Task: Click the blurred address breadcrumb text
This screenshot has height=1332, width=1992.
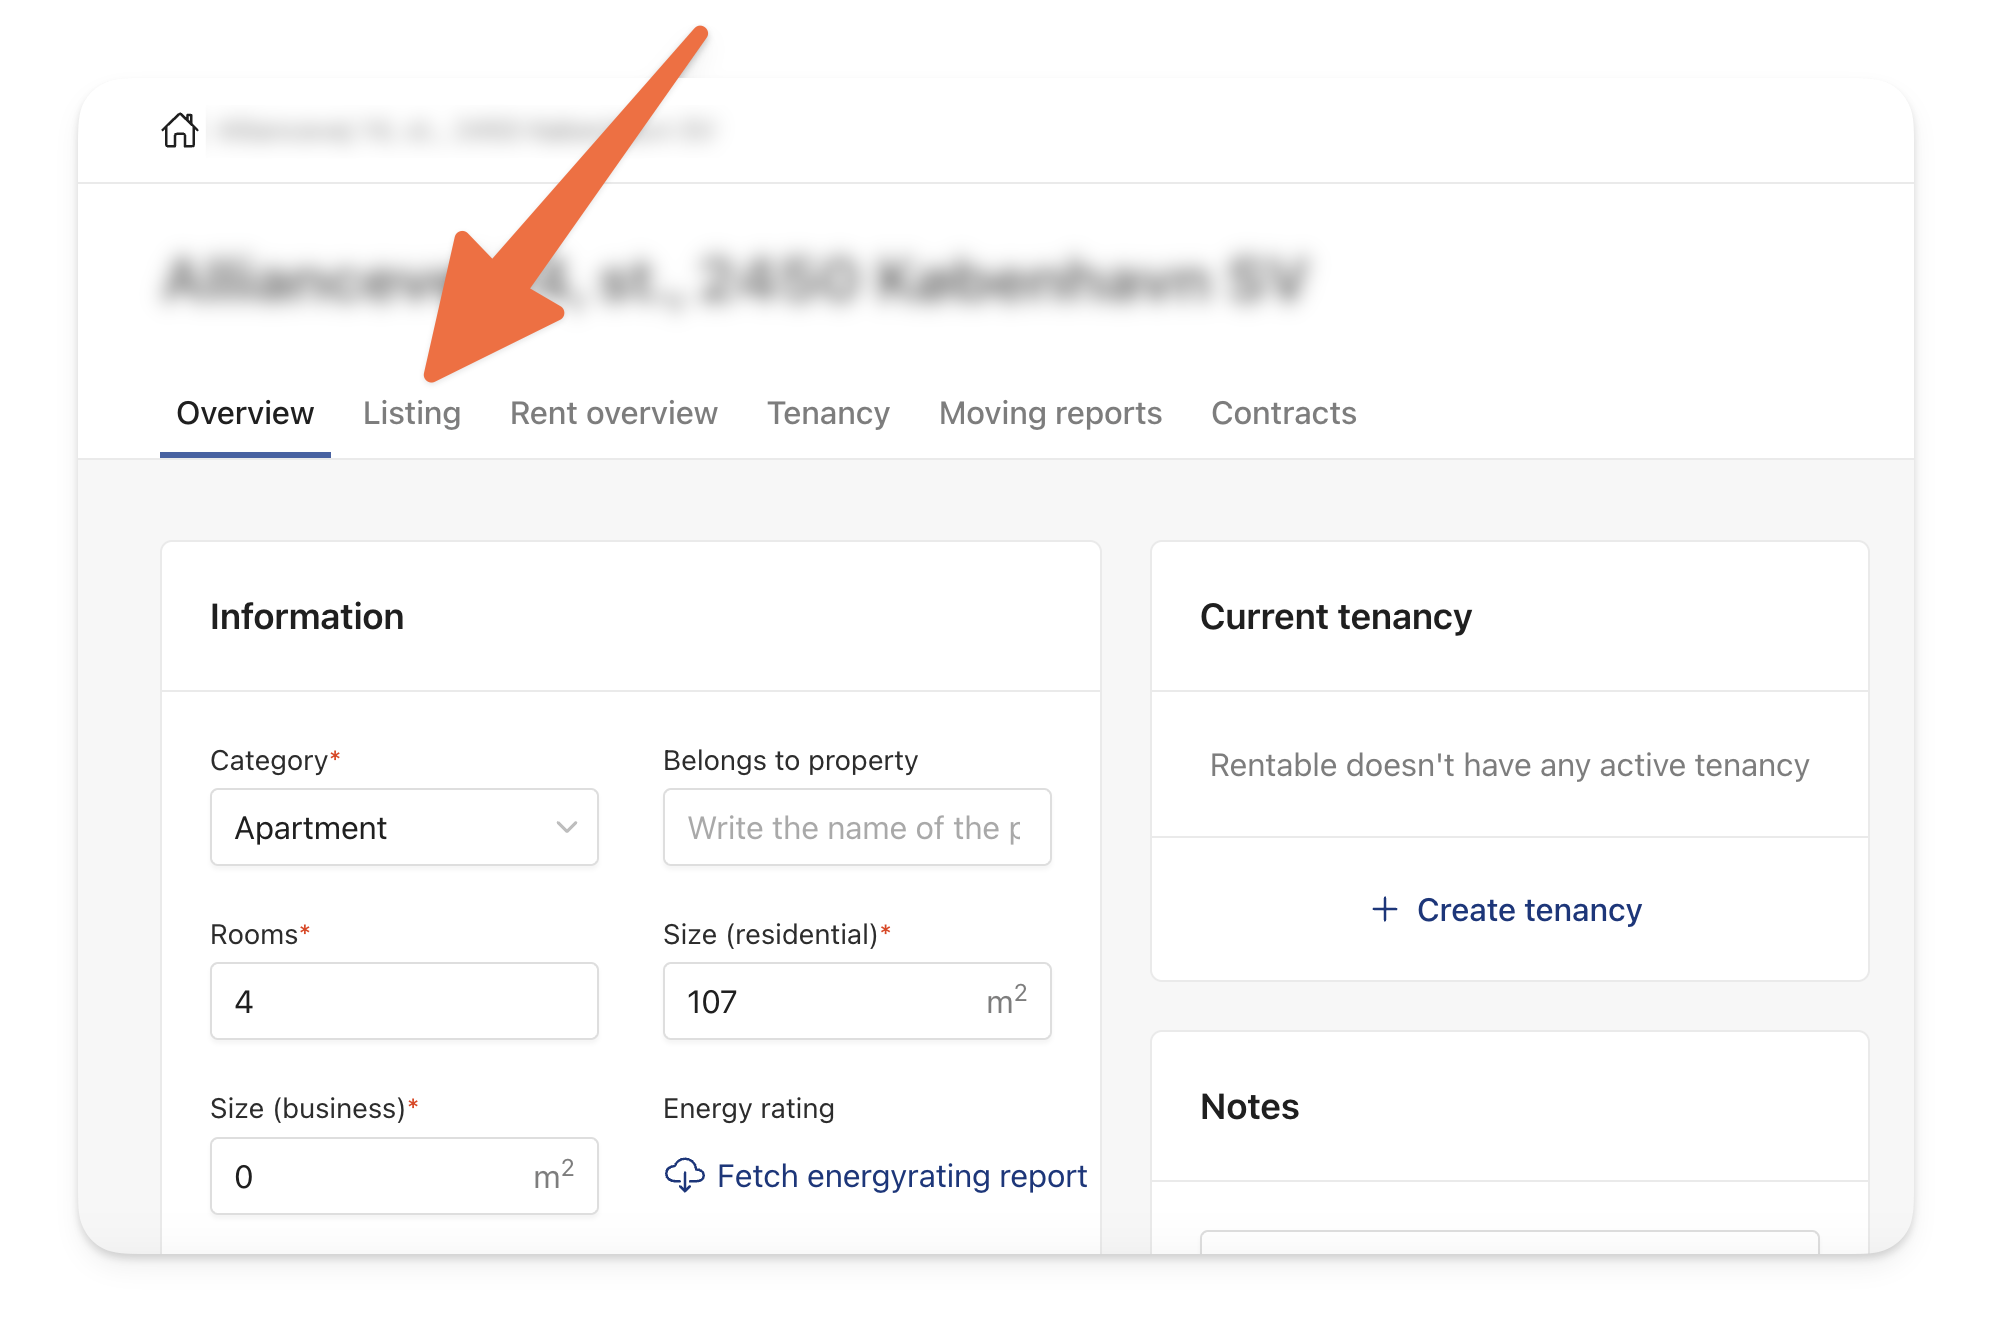Action: (x=466, y=130)
